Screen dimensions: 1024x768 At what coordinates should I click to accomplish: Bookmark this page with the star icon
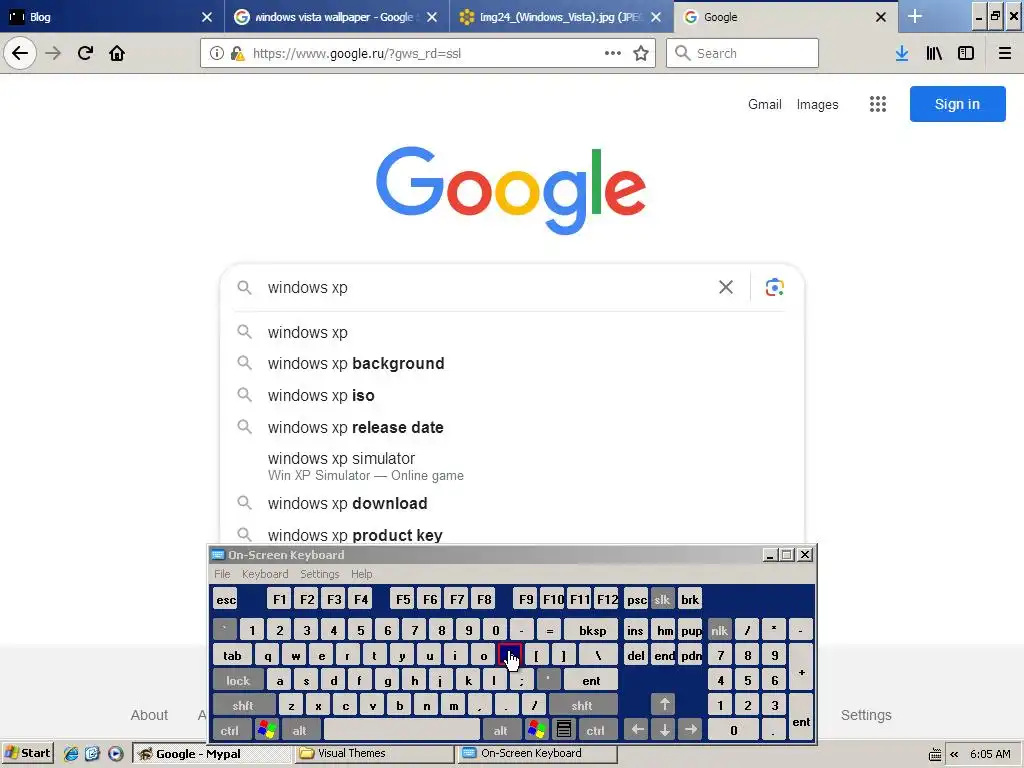pos(641,53)
